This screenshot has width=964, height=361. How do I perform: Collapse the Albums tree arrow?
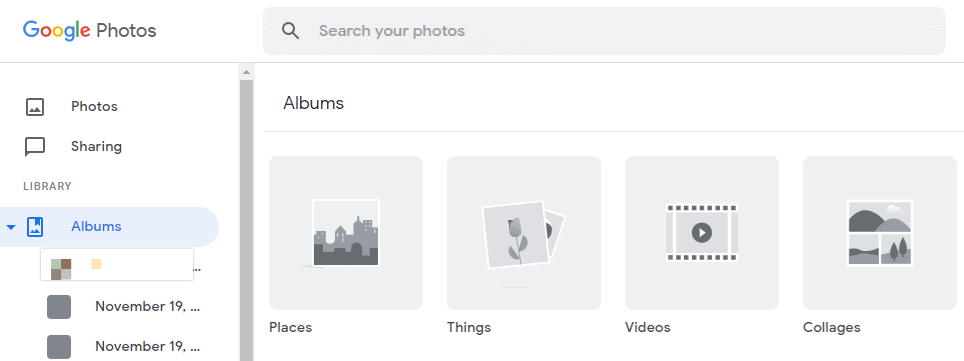(x=10, y=227)
